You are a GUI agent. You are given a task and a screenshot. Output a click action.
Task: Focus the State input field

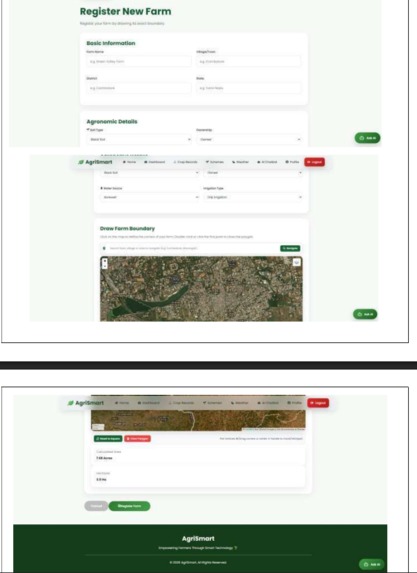pyautogui.click(x=249, y=88)
